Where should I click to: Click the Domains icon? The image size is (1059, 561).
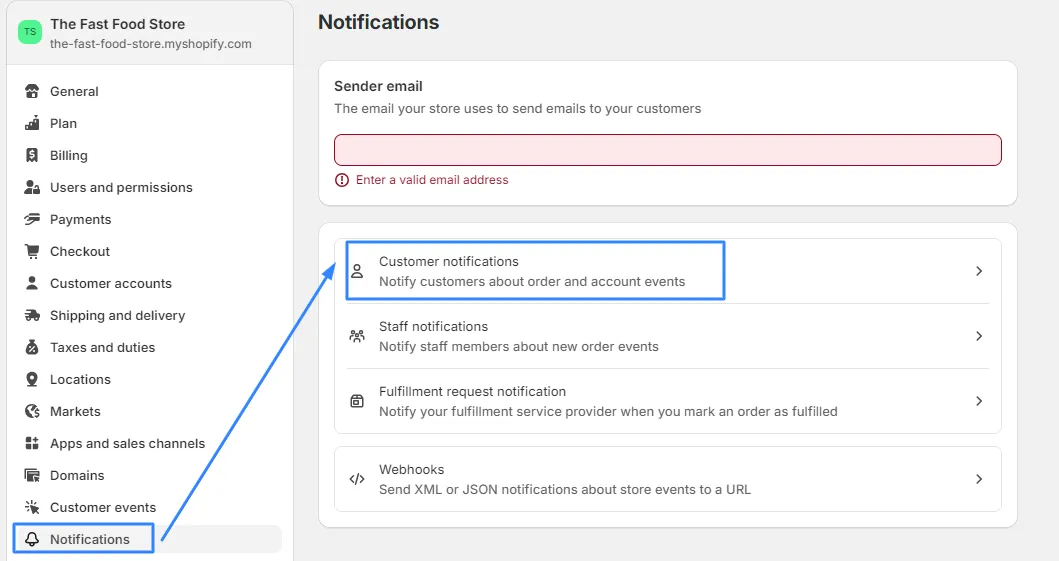click(32, 475)
